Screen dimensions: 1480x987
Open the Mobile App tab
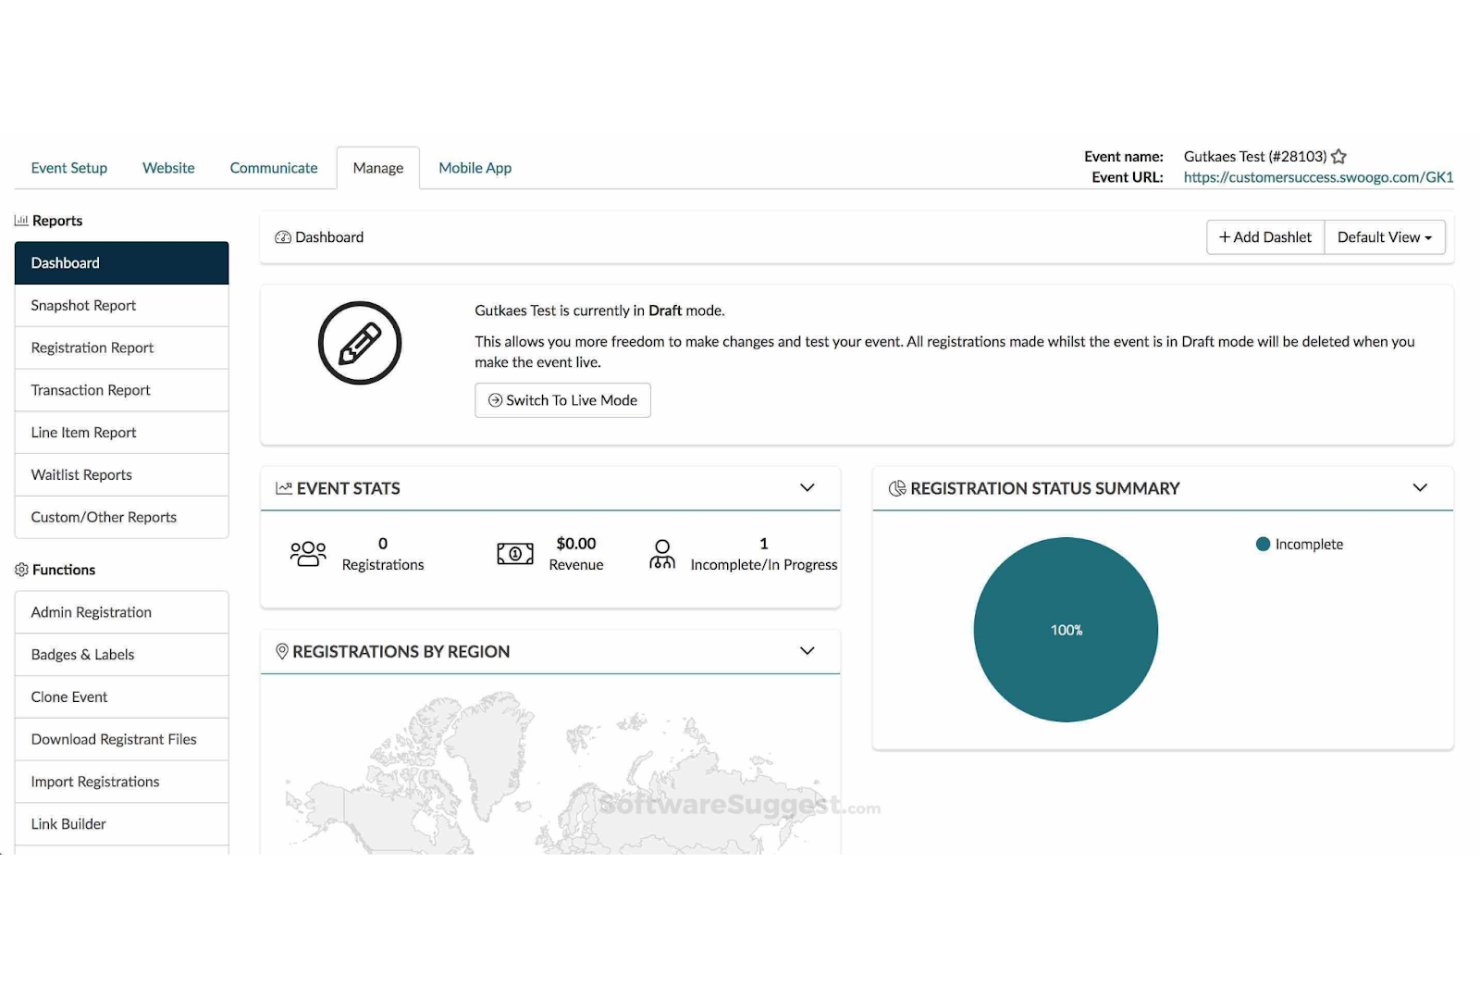475,168
